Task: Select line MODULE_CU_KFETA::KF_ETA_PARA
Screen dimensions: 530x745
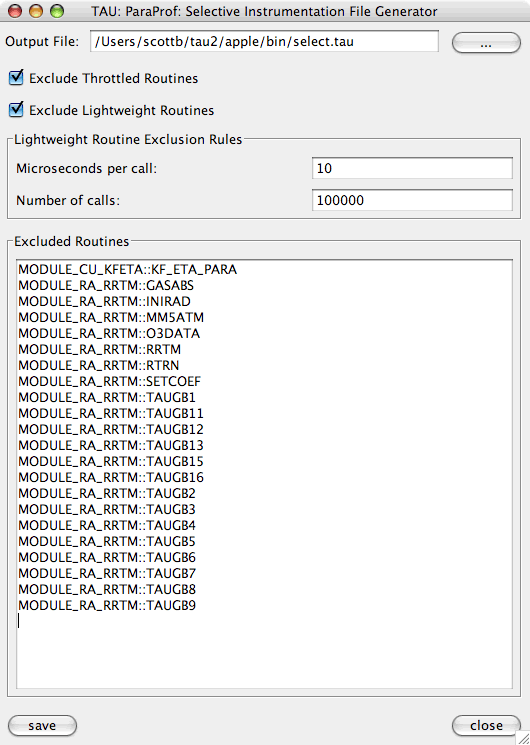Action: (127, 269)
